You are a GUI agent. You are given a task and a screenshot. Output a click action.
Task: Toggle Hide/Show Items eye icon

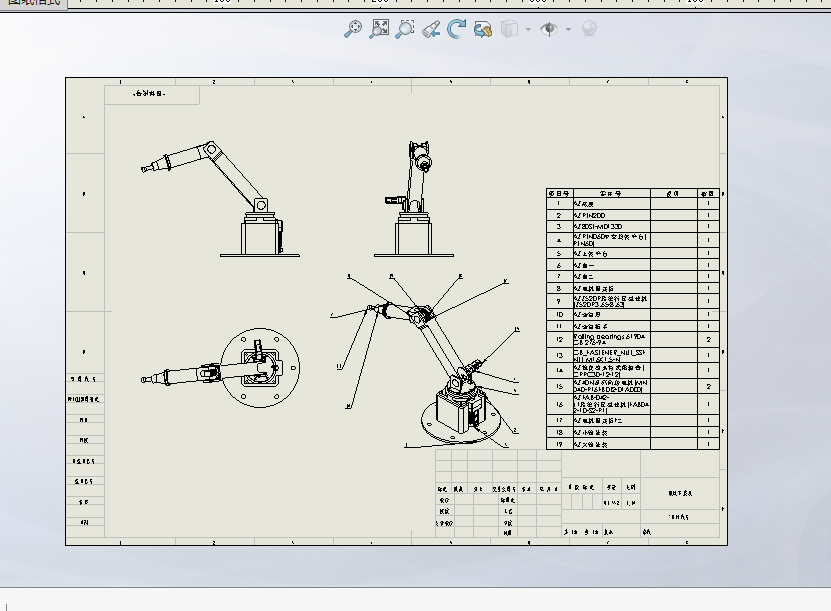click(x=549, y=29)
